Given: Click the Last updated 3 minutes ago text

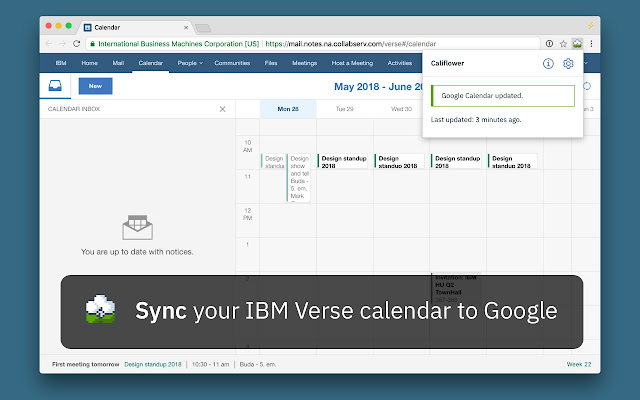Looking at the screenshot, I should click(x=476, y=120).
